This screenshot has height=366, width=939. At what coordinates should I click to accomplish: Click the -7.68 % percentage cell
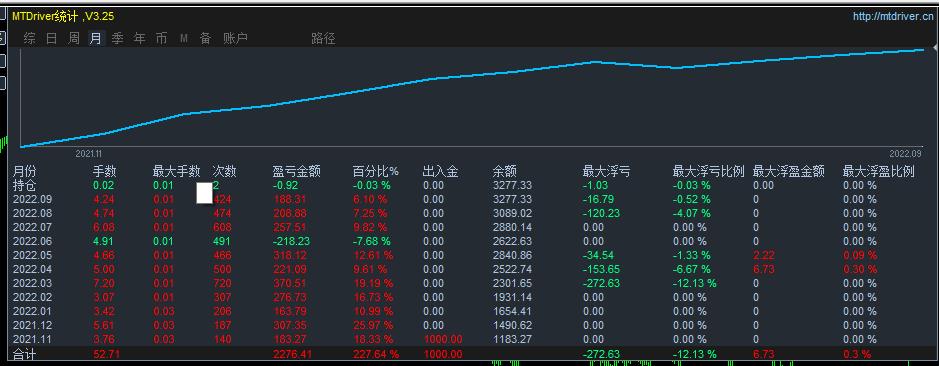click(x=371, y=241)
